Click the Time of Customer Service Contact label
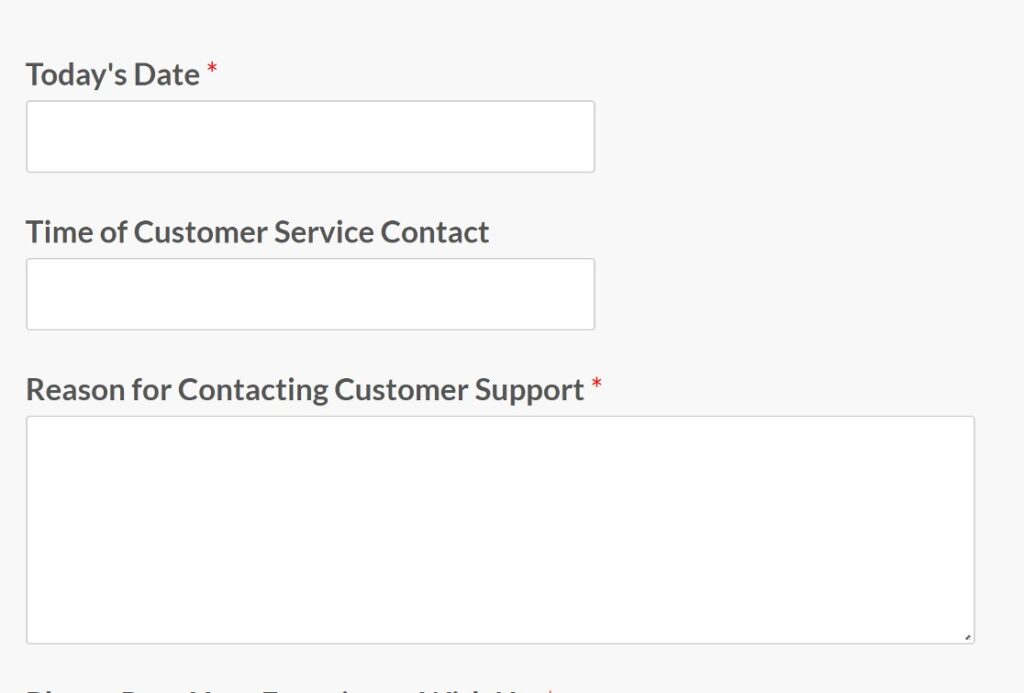The height and width of the screenshot is (693, 1024). (x=257, y=231)
